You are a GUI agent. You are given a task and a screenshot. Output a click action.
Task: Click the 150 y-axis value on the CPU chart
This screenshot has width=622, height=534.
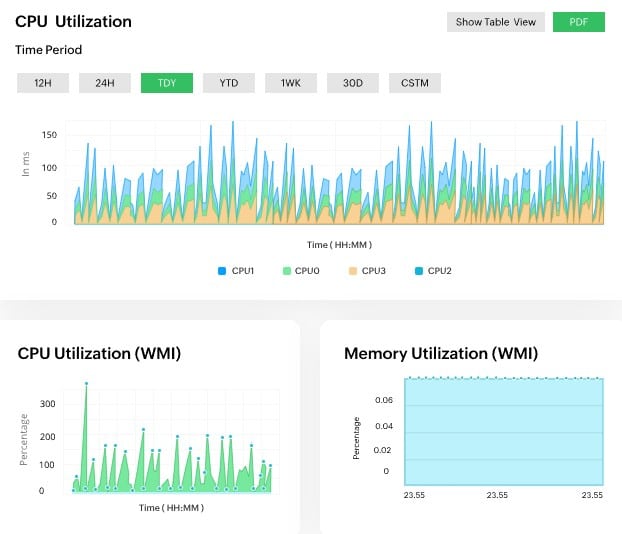click(x=49, y=135)
